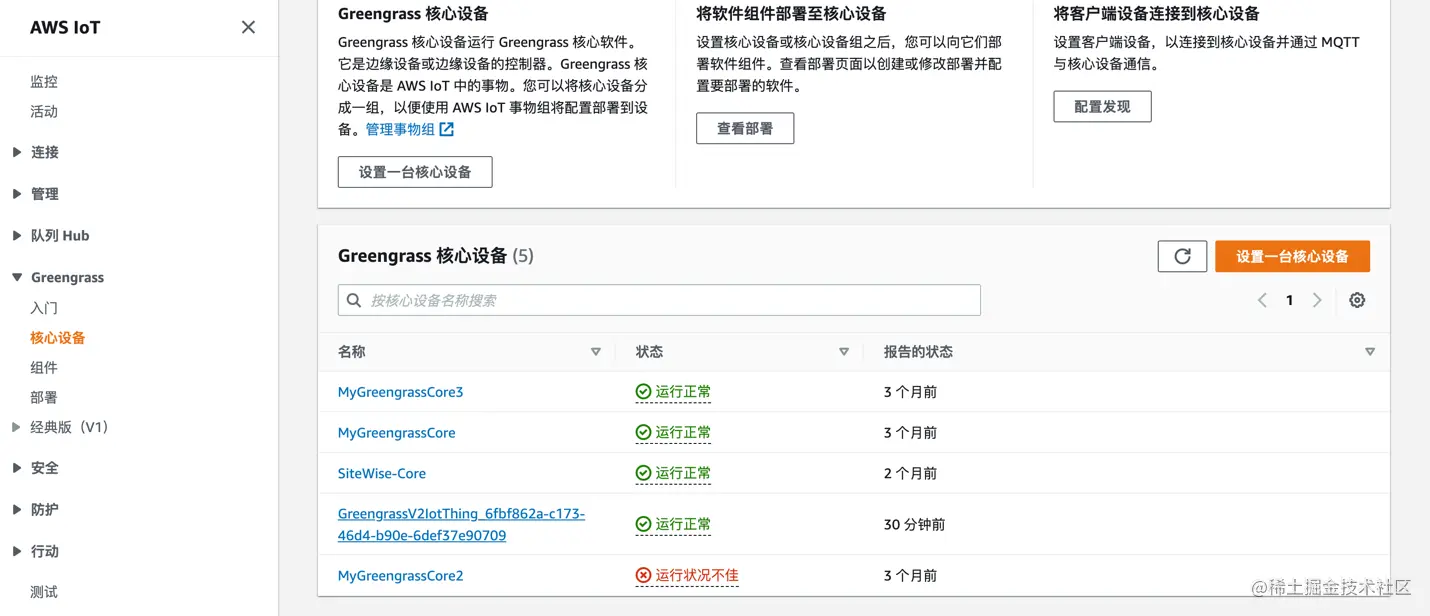Open 入门 under Greengrass
1430x616 pixels.
coord(44,308)
